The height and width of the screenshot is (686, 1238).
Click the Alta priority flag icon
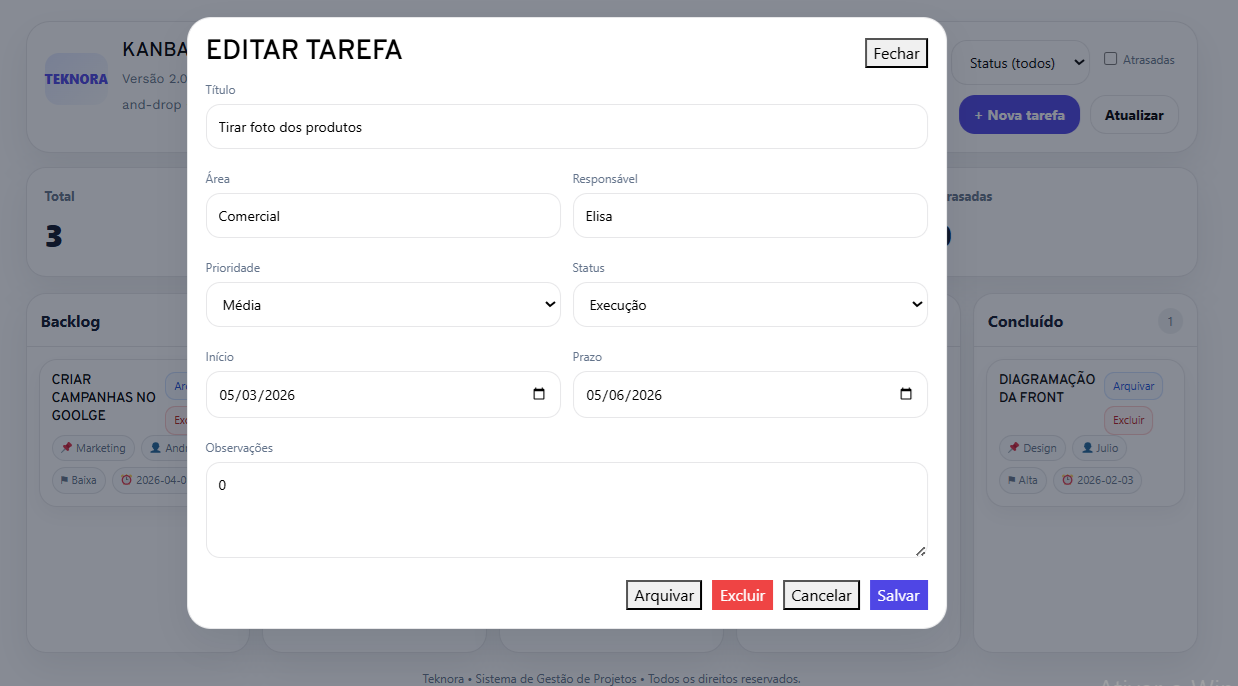tap(1012, 480)
